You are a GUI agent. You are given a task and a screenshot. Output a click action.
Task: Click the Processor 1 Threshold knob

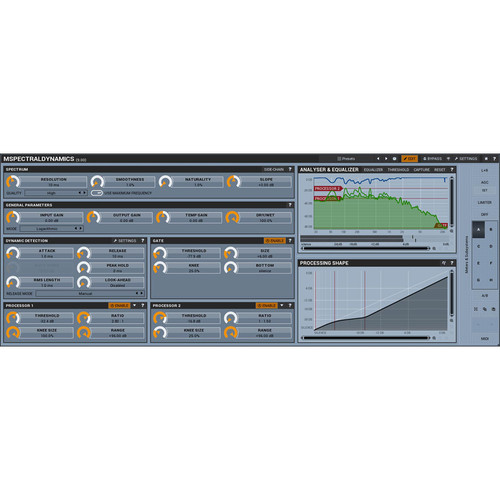[13, 318]
